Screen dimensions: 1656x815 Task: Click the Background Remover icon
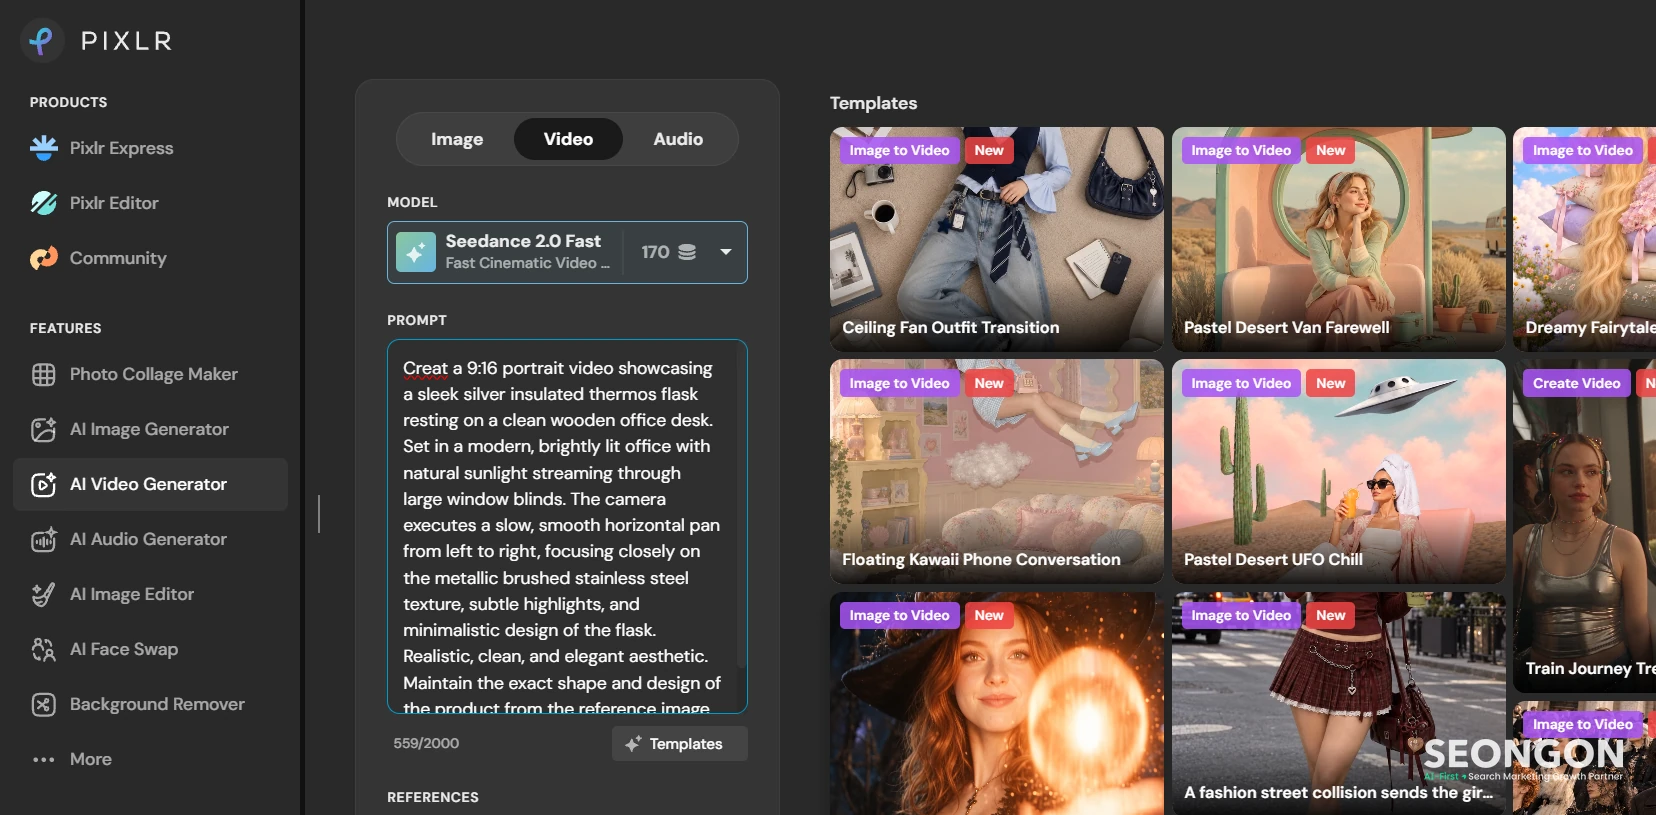pos(44,704)
